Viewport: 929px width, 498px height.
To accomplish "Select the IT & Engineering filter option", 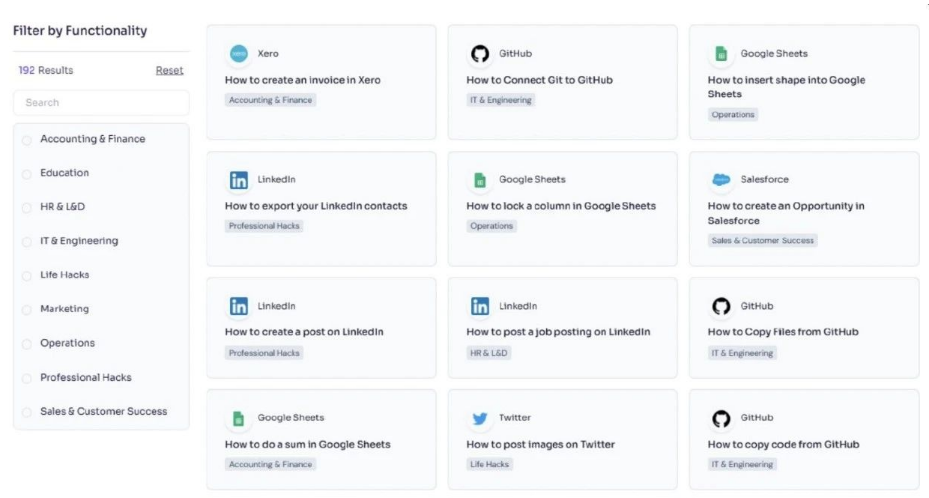I will [x=27, y=242].
